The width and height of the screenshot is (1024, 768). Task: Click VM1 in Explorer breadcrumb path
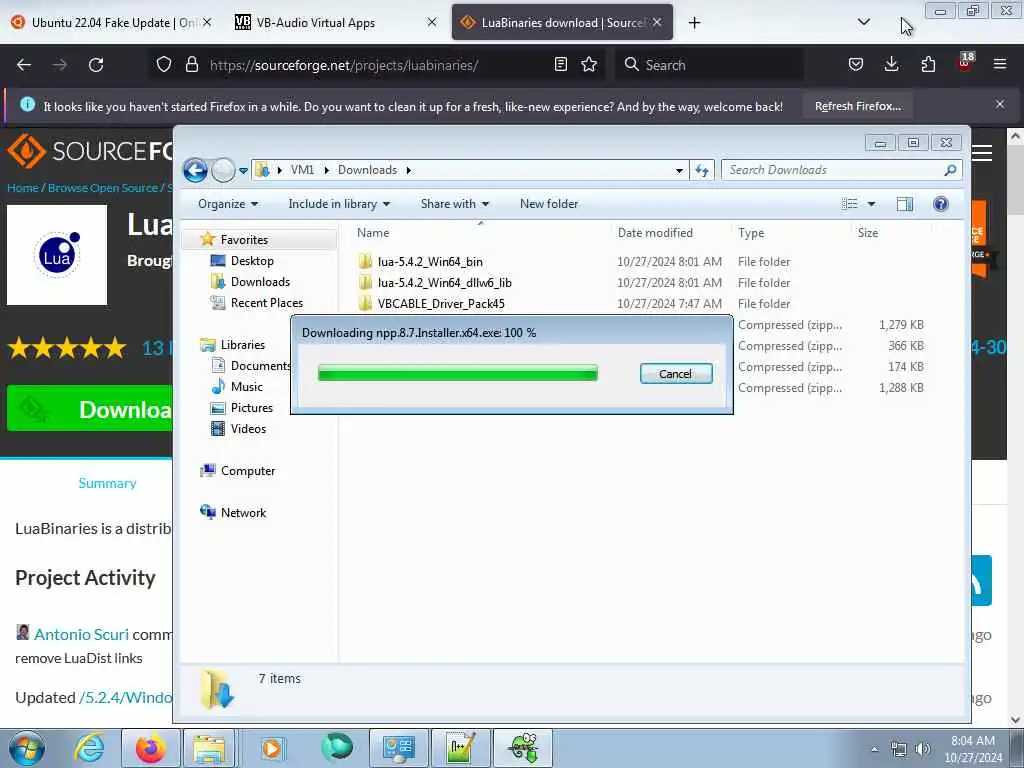coord(302,170)
